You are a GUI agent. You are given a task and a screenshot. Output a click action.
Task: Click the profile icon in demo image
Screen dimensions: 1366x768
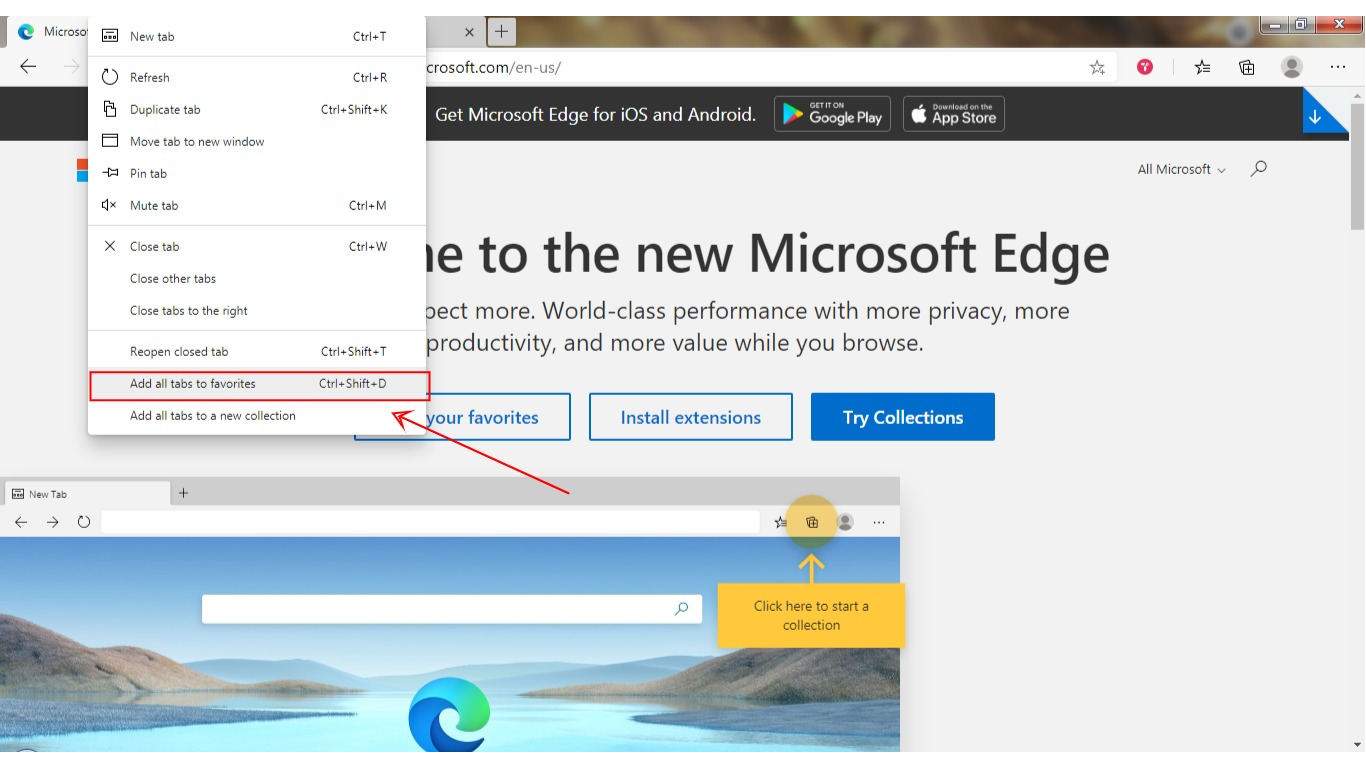pyautogui.click(x=845, y=522)
